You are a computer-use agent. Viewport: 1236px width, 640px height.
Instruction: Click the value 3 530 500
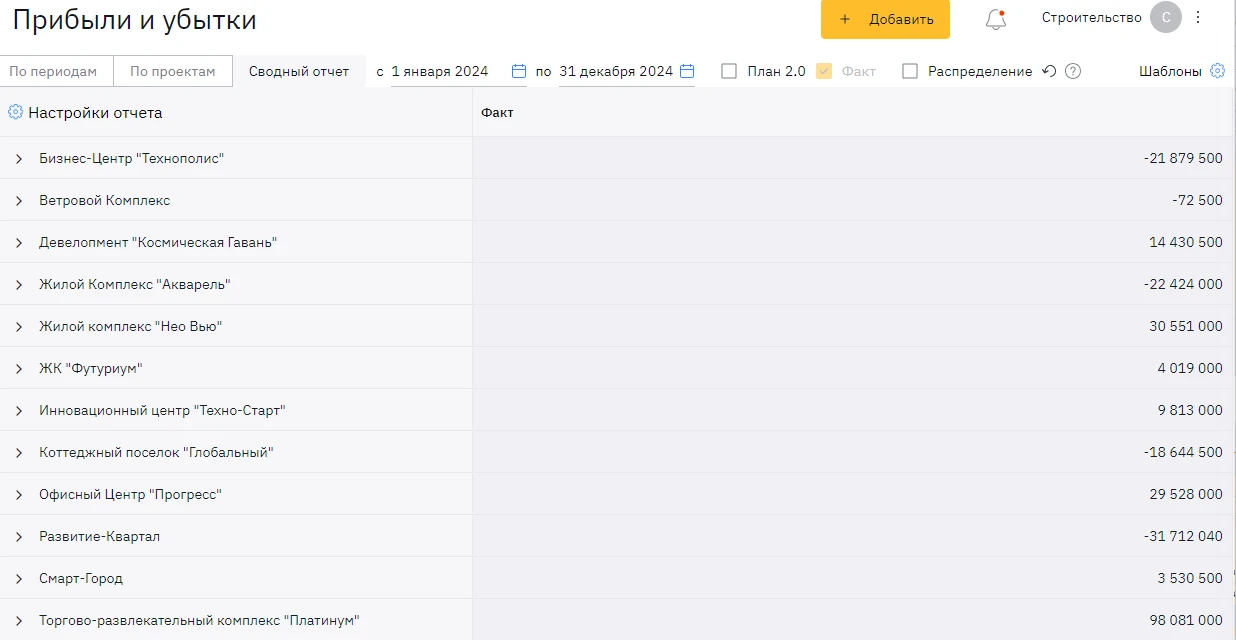(x=1190, y=579)
